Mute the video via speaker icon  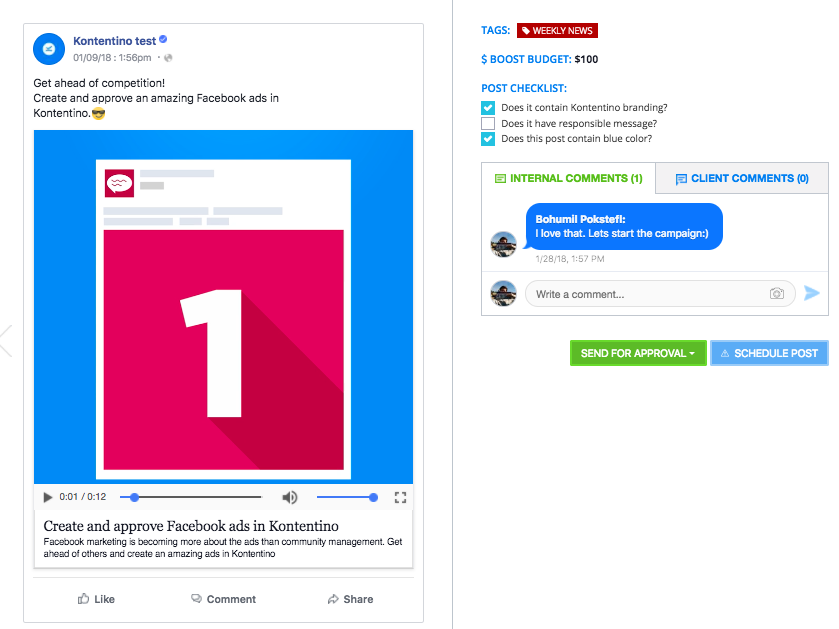[289, 497]
